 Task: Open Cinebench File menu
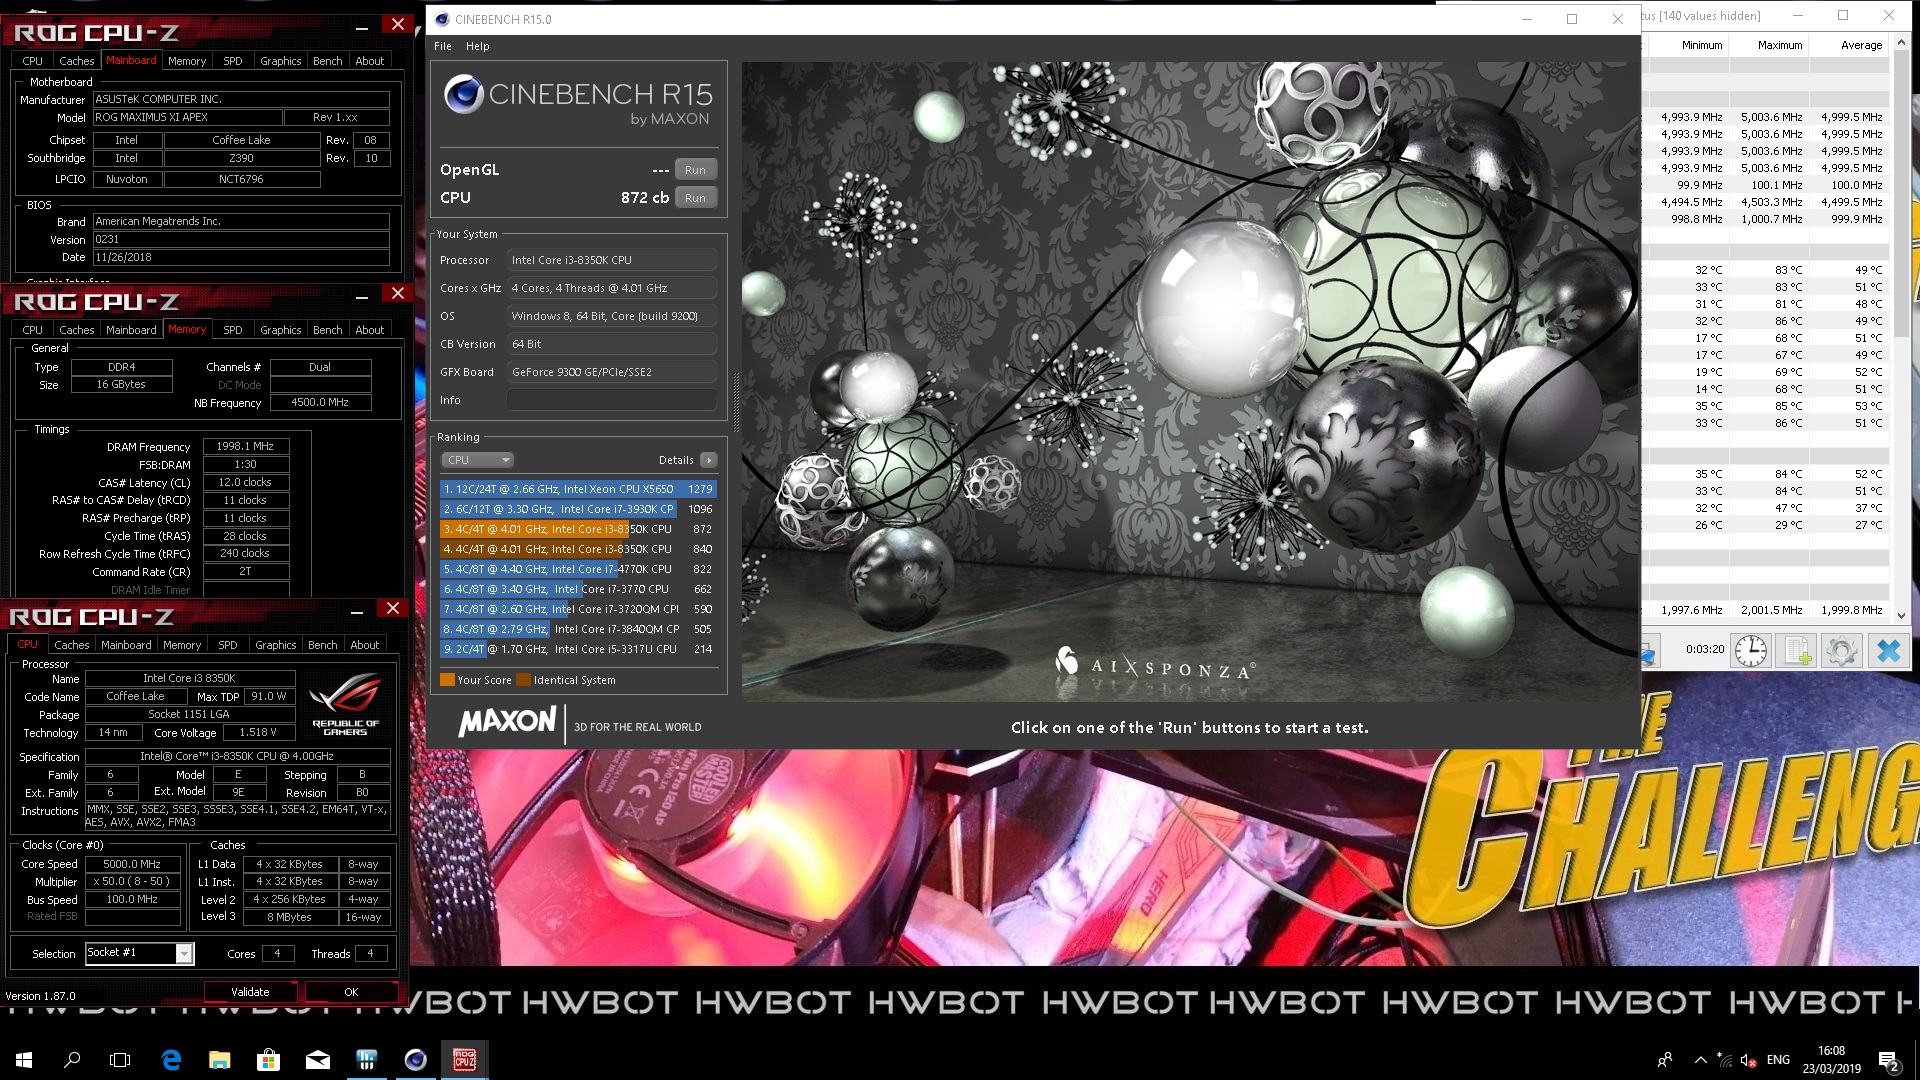tap(443, 46)
